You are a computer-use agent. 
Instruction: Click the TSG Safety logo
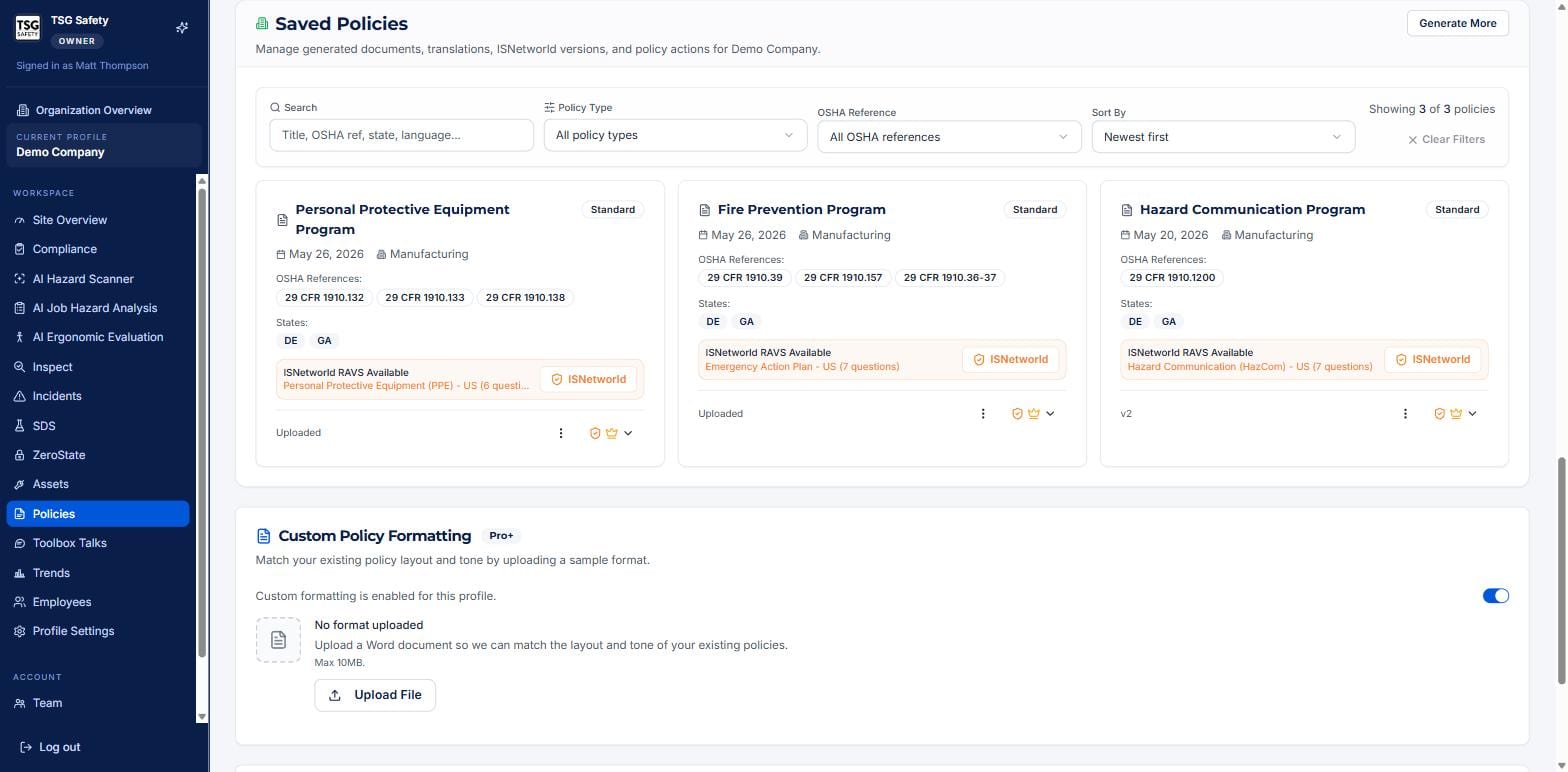coord(28,28)
